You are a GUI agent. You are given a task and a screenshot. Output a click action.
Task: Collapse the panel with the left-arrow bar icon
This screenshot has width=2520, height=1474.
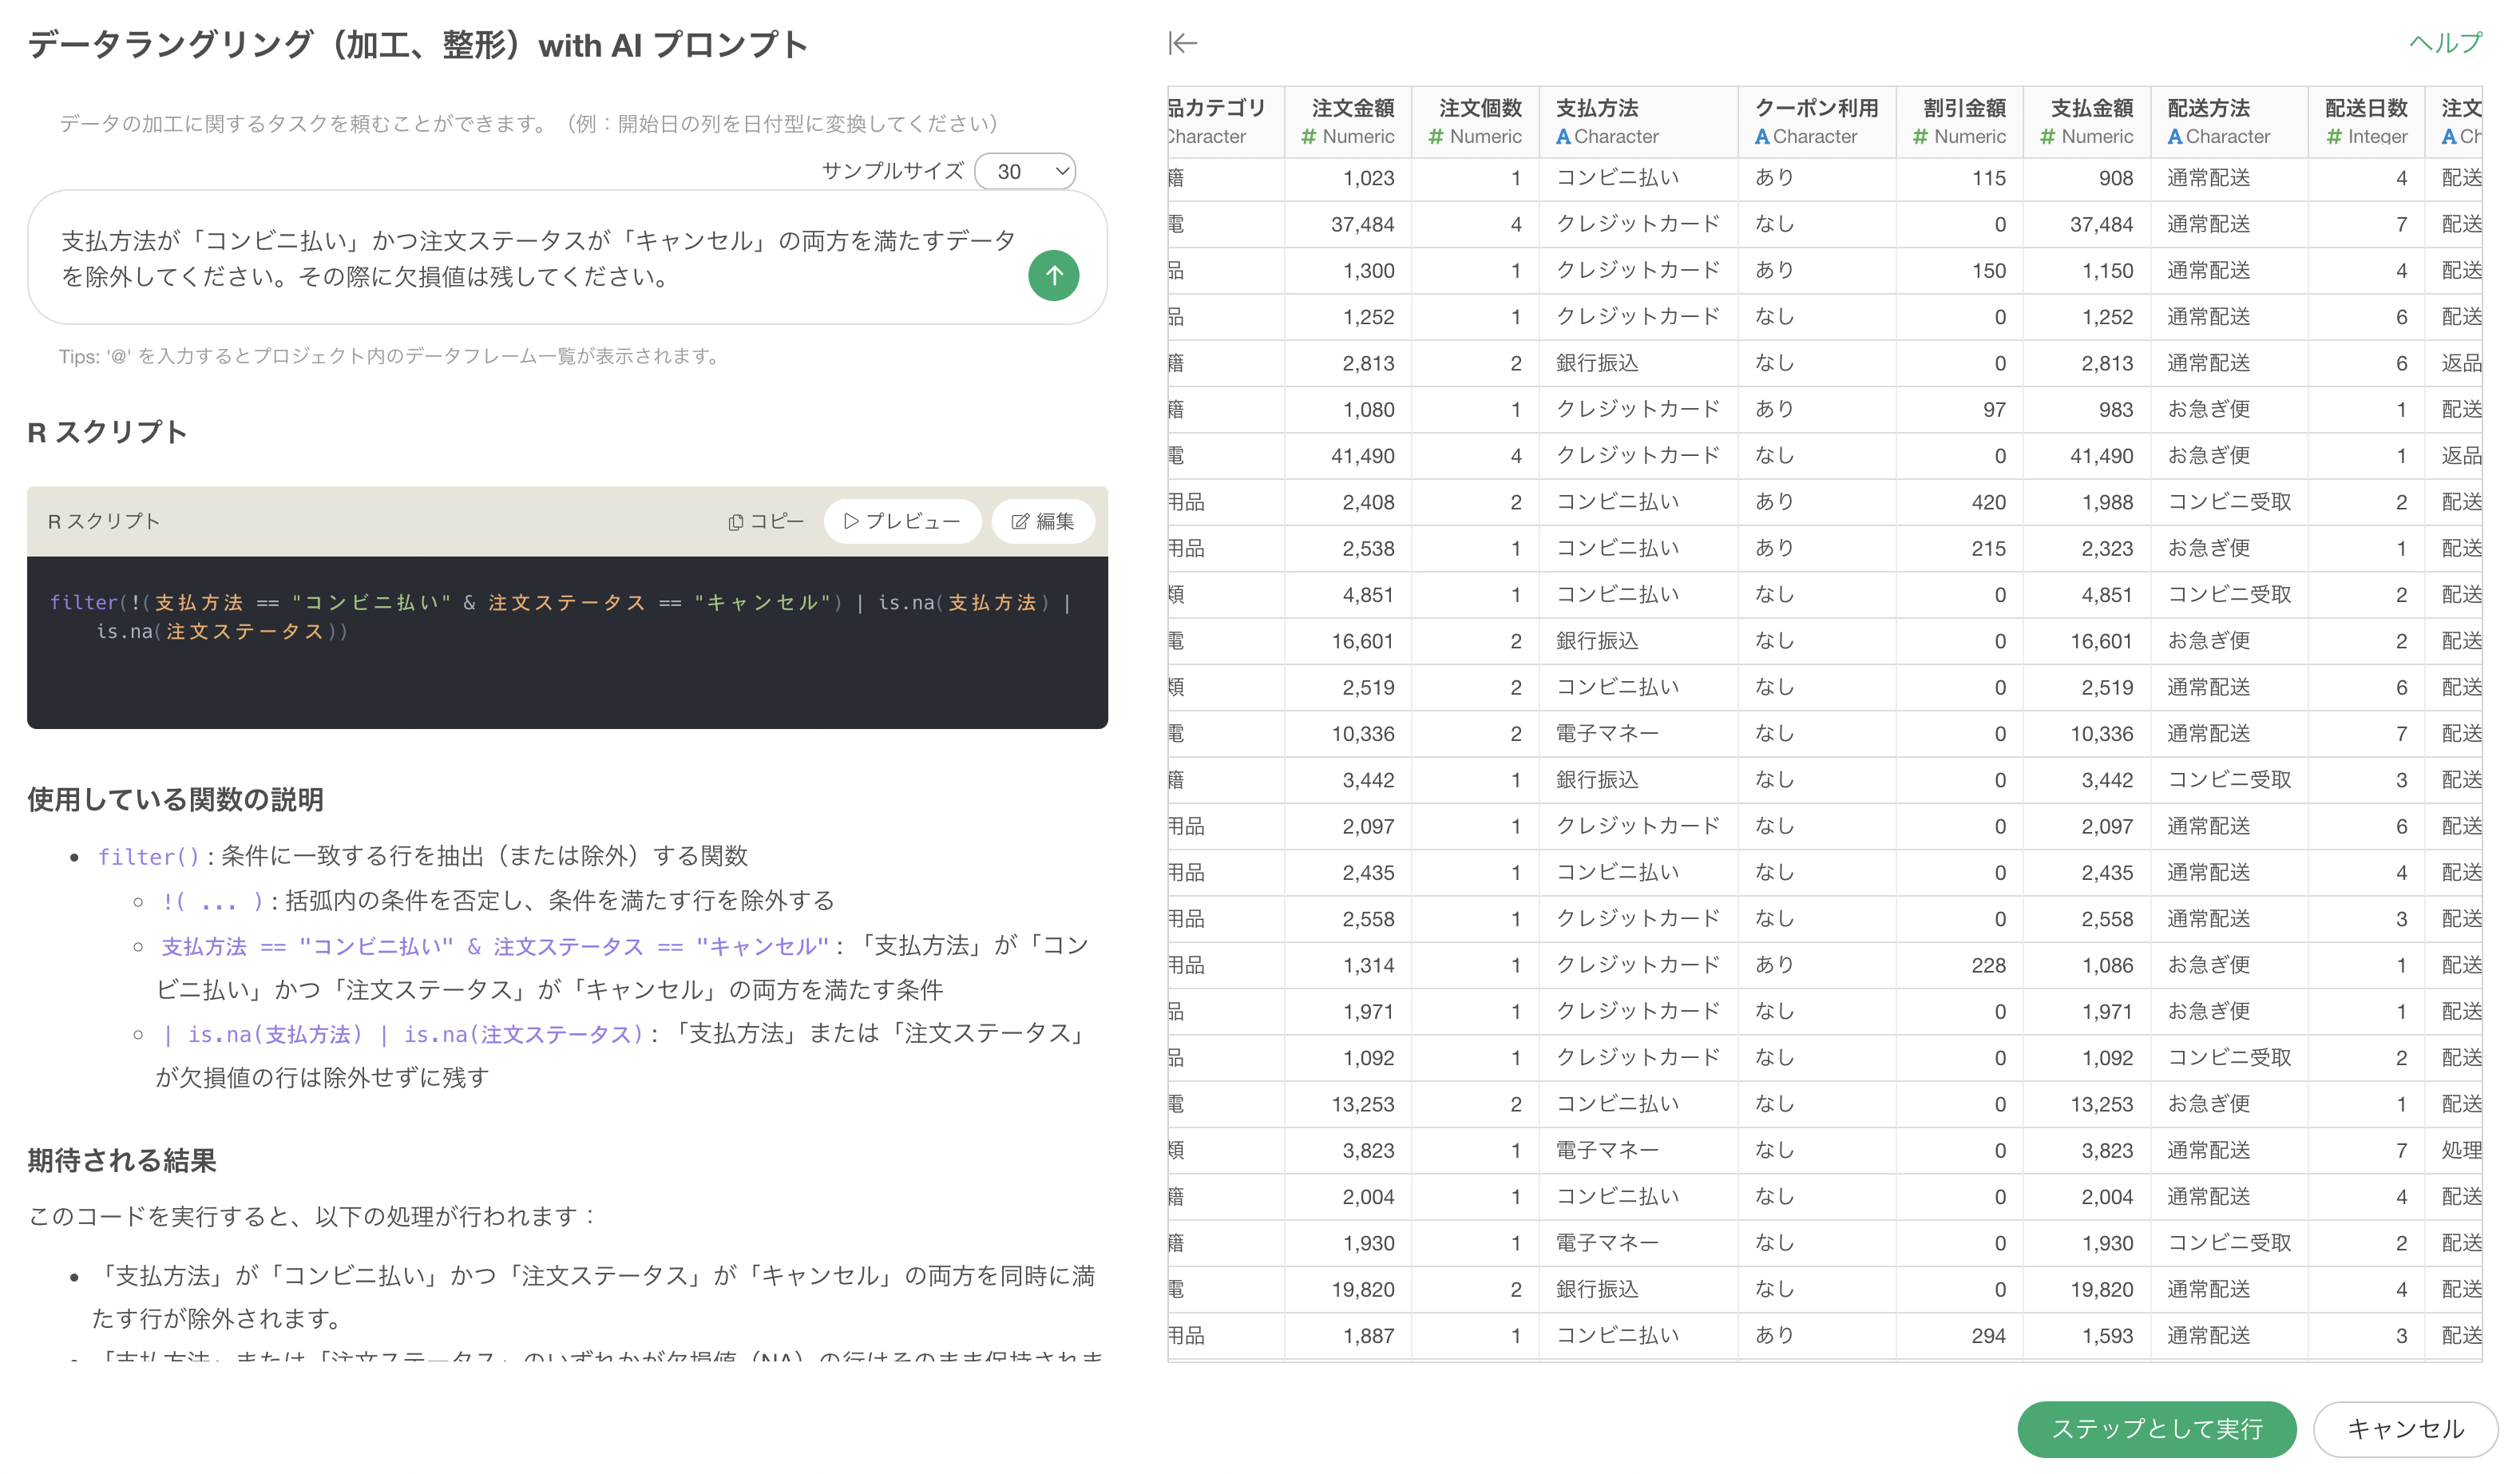pyautogui.click(x=1182, y=43)
